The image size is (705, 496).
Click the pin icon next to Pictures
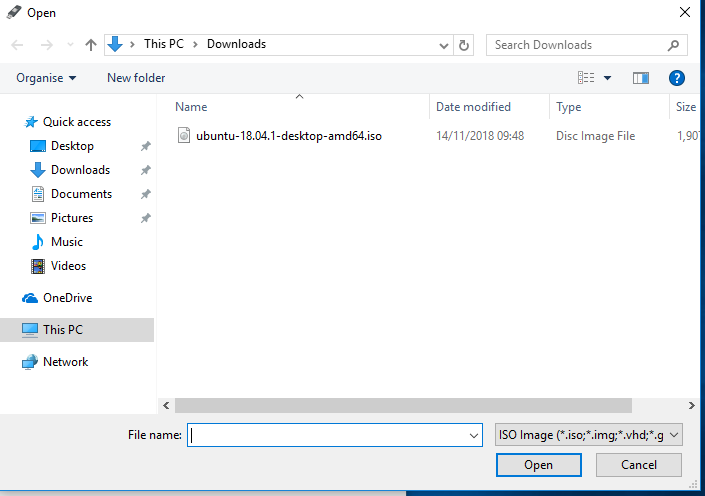(x=146, y=218)
